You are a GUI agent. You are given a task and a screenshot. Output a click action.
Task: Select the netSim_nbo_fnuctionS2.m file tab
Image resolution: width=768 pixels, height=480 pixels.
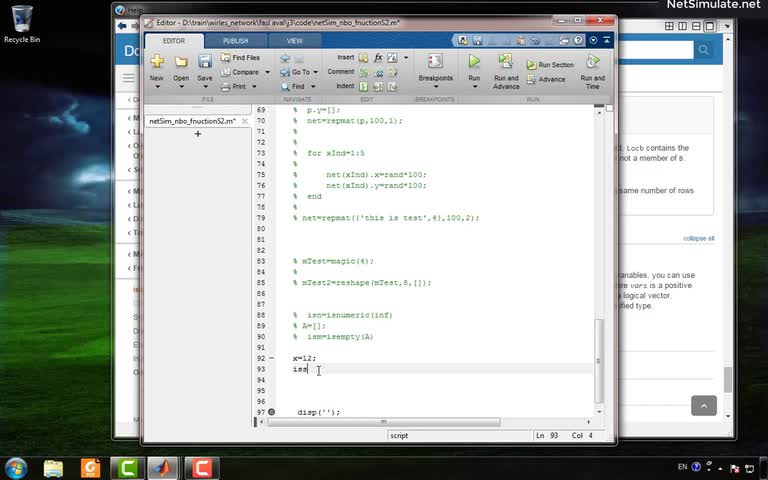(192, 120)
